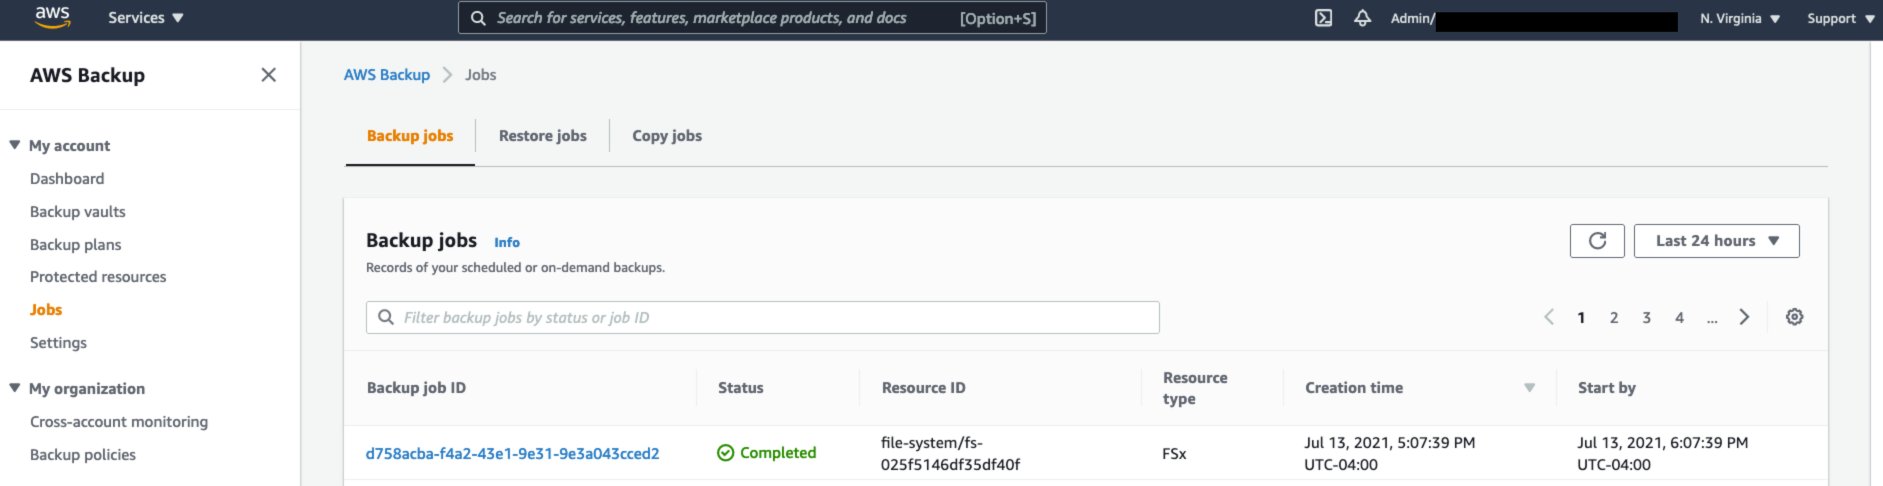Viewport: 1883px width, 486px height.
Task: Open Backup policies in the sidebar
Action: pos(83,455)
